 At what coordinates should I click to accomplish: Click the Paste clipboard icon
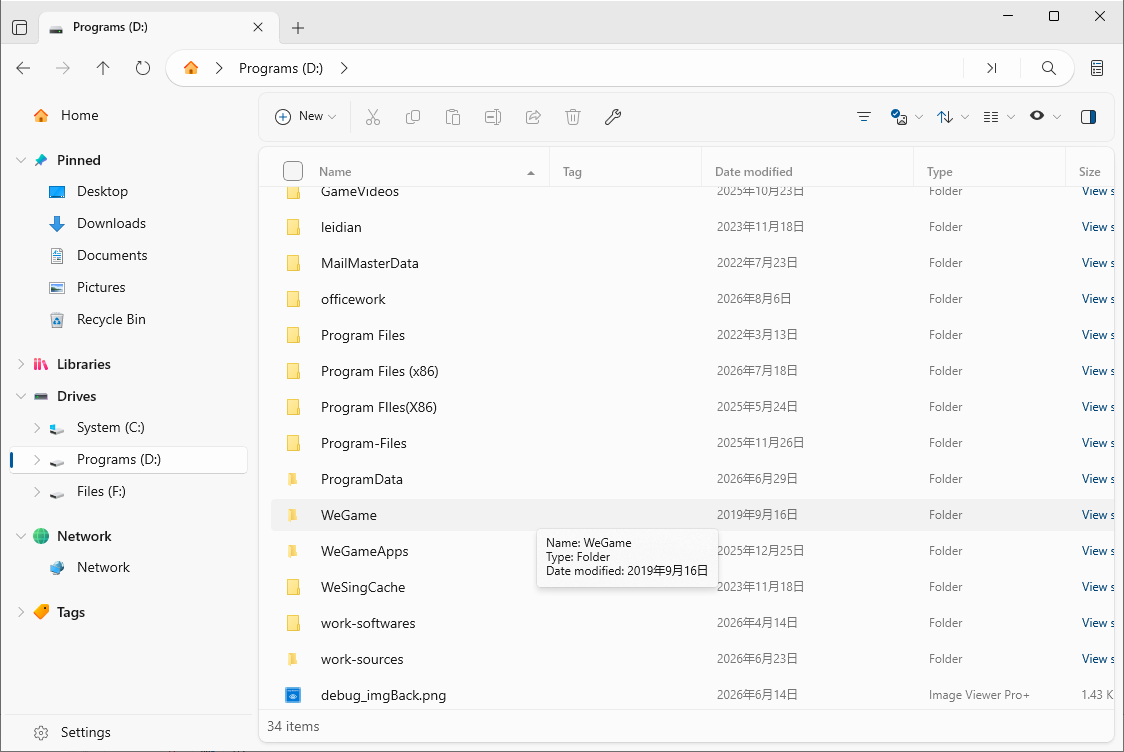pos(453,117)
